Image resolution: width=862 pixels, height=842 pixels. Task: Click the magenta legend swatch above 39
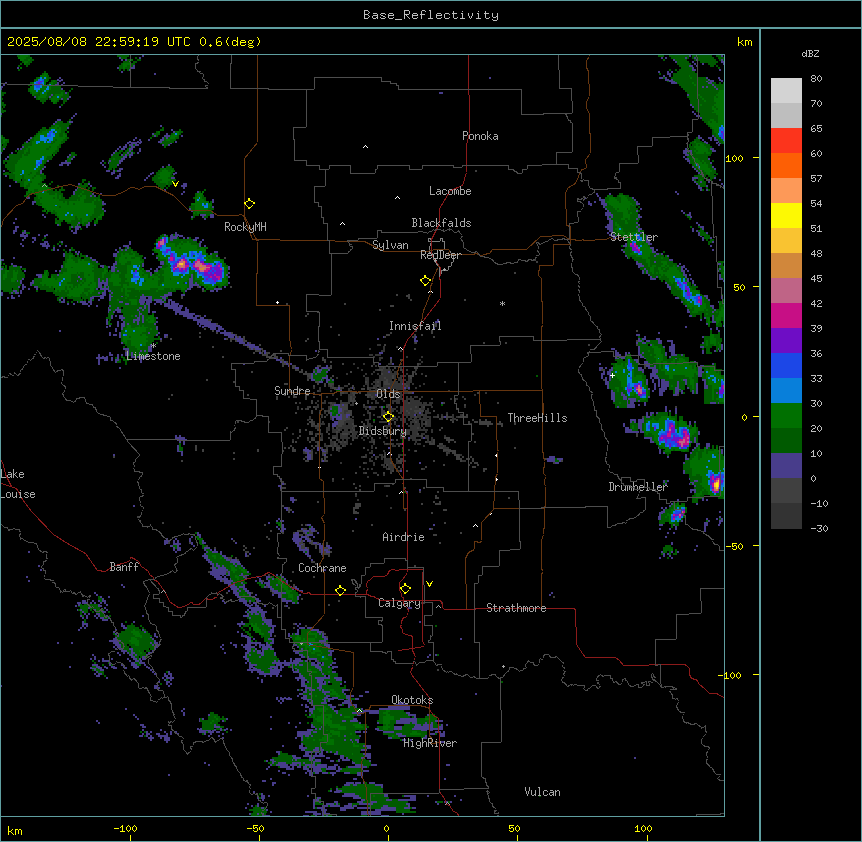click(786, 315)
